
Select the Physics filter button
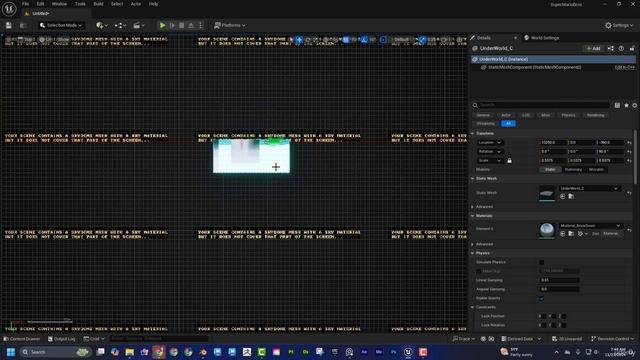coord(568,115)
